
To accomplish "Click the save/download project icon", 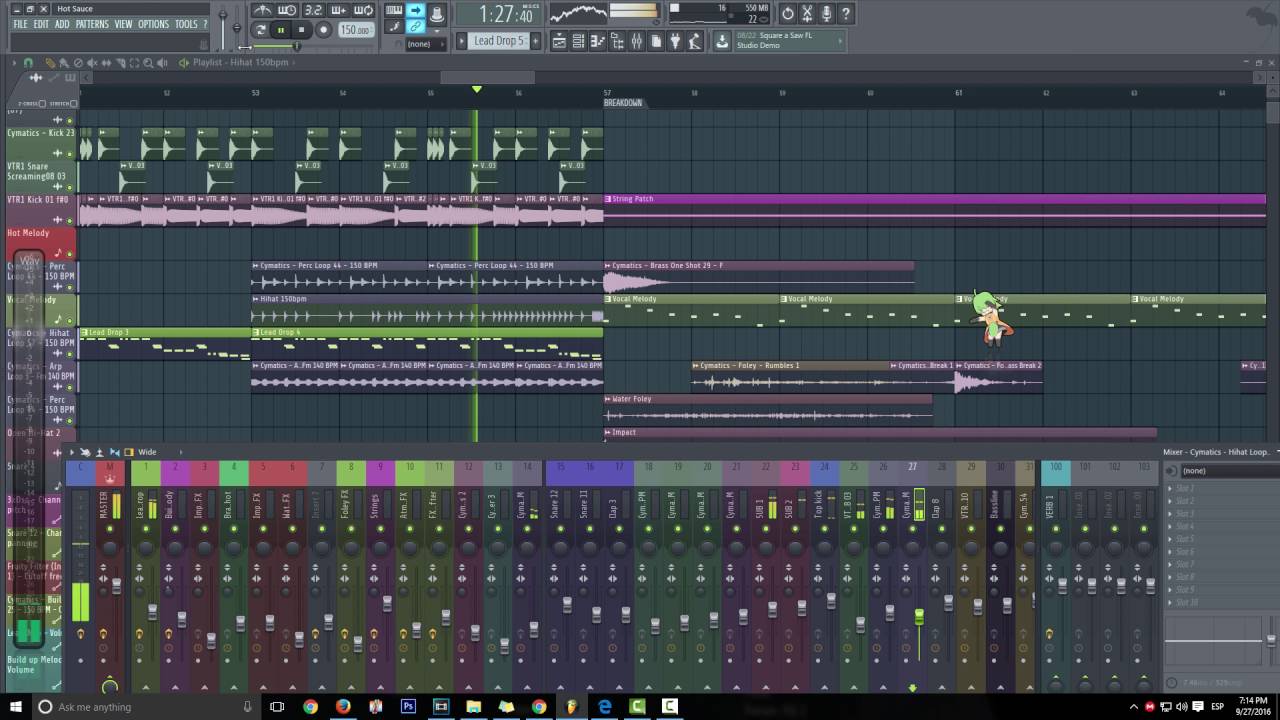I will [720, 41].
